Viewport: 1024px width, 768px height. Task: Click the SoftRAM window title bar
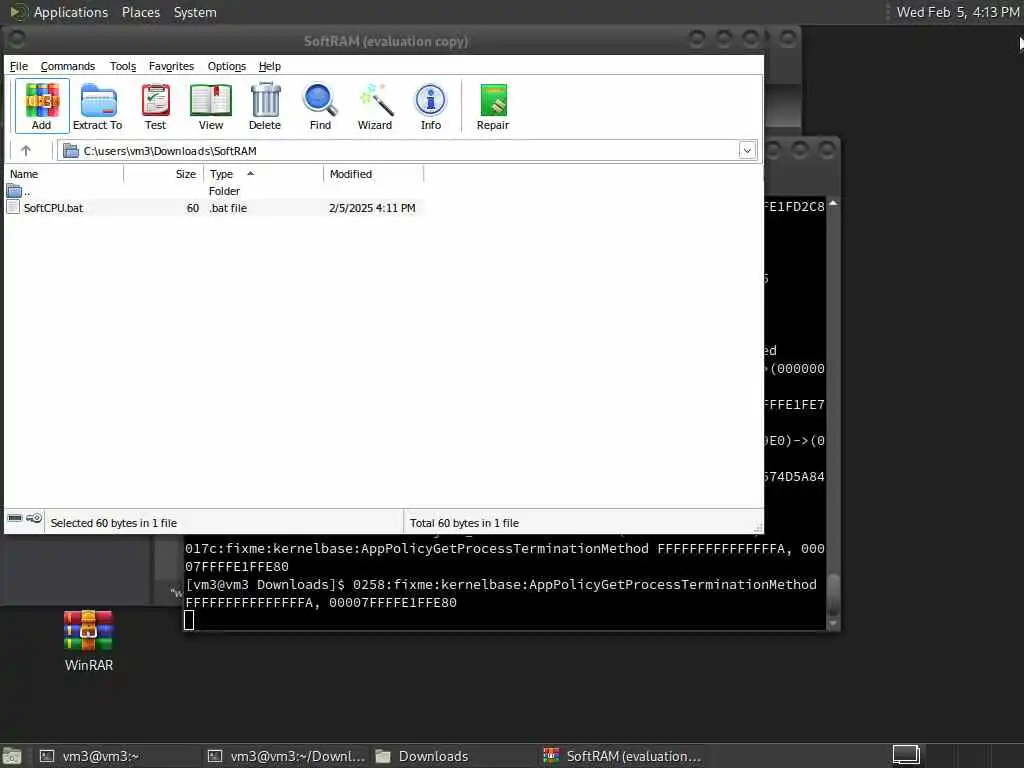(385, 41)
